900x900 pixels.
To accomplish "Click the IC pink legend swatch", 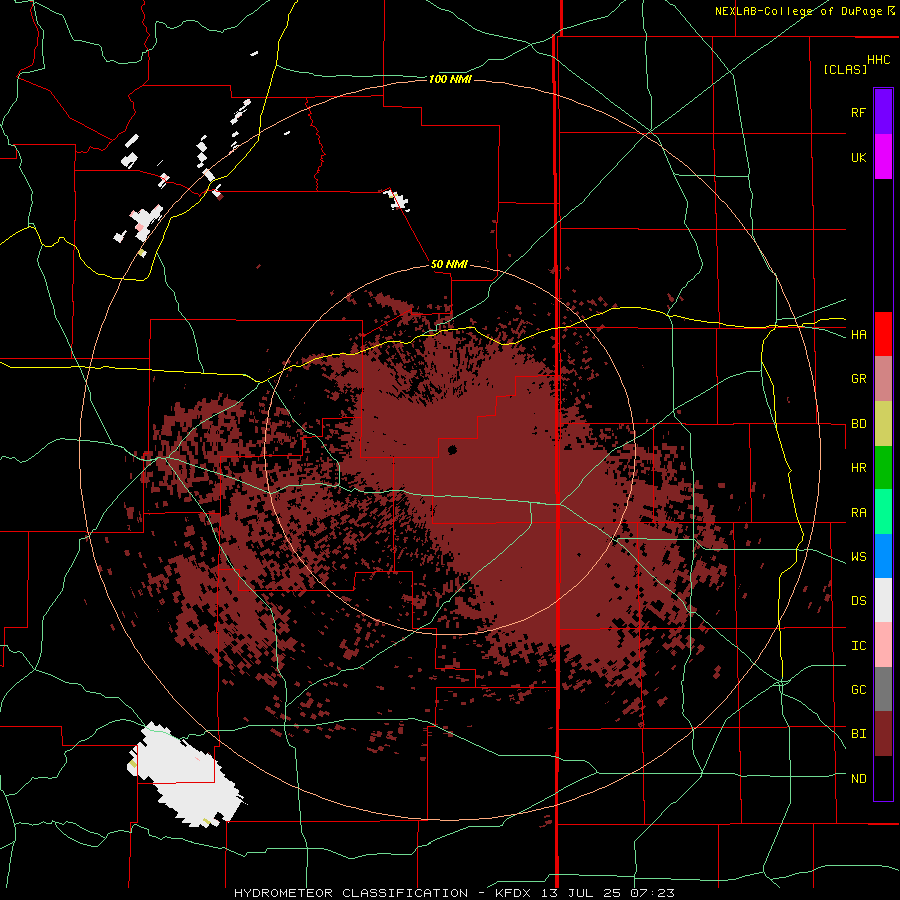I will click(883, 645).
